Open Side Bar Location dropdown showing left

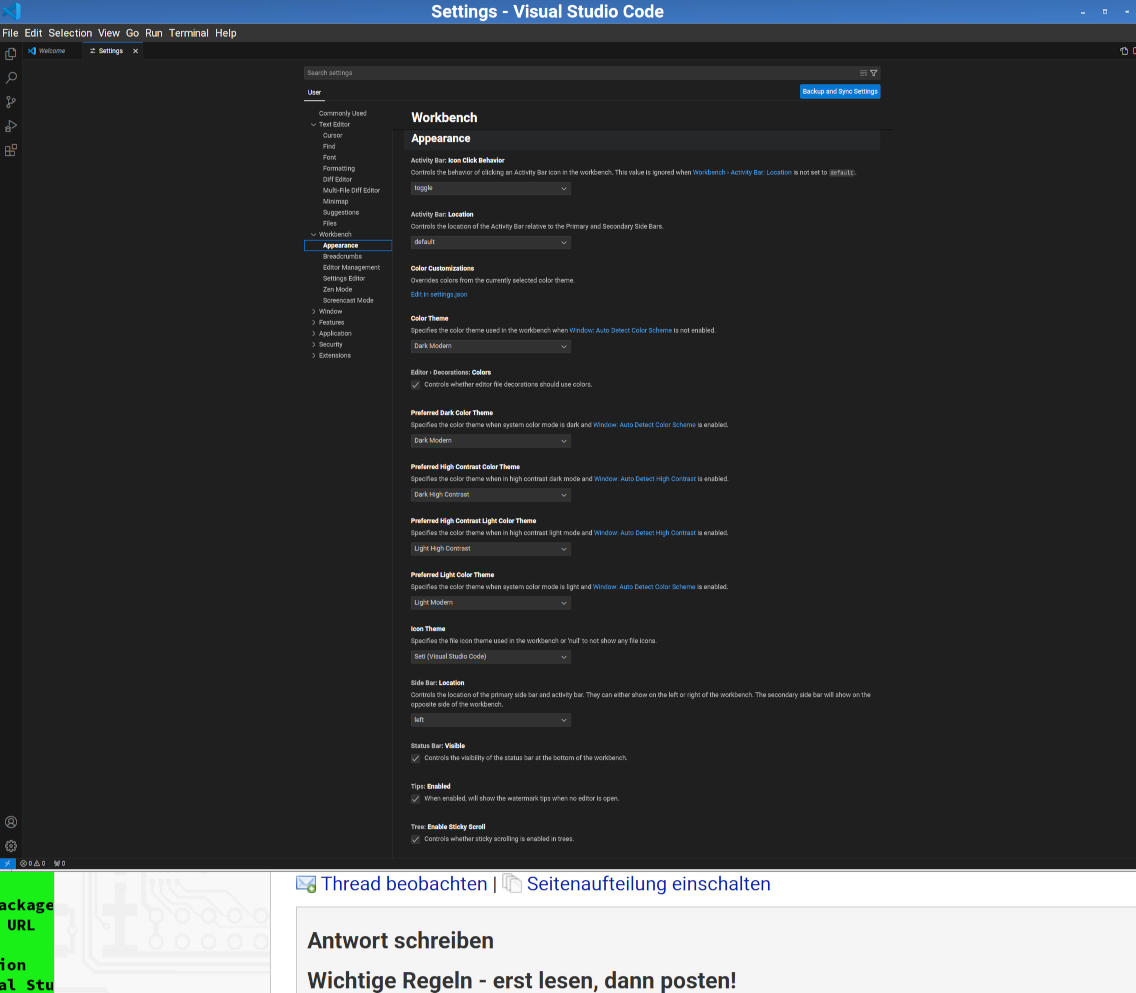(490, 720)
